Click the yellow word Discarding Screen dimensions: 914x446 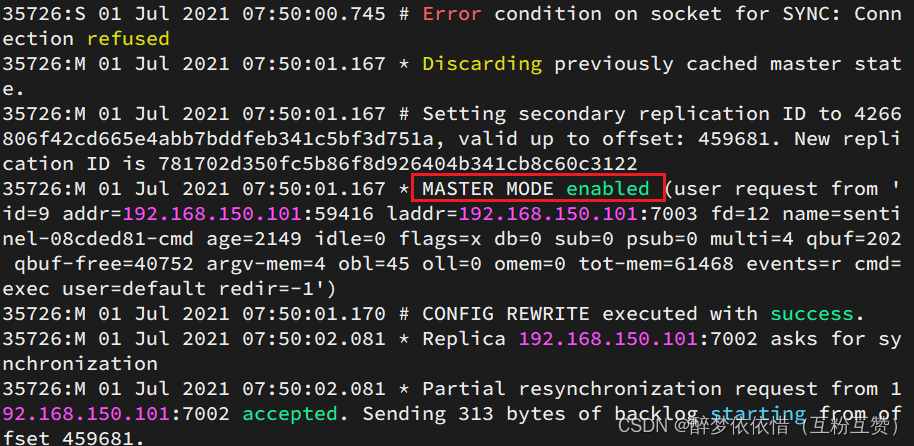click(482, 64)
